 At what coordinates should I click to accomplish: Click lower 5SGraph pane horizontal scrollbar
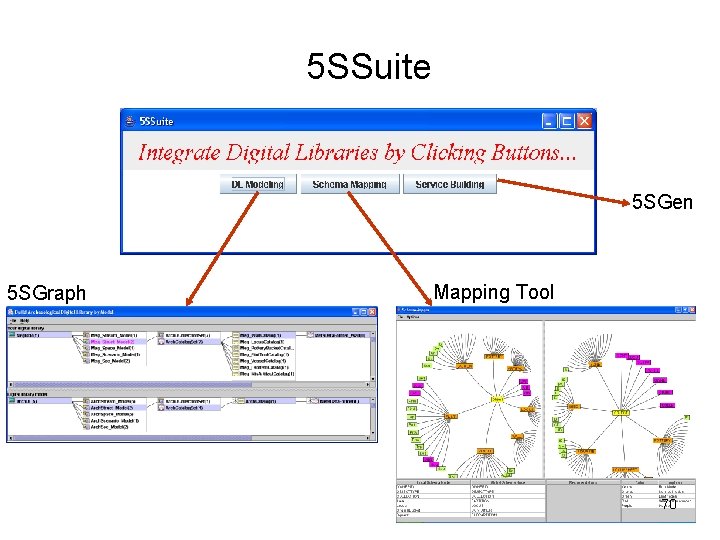[190, 438]
